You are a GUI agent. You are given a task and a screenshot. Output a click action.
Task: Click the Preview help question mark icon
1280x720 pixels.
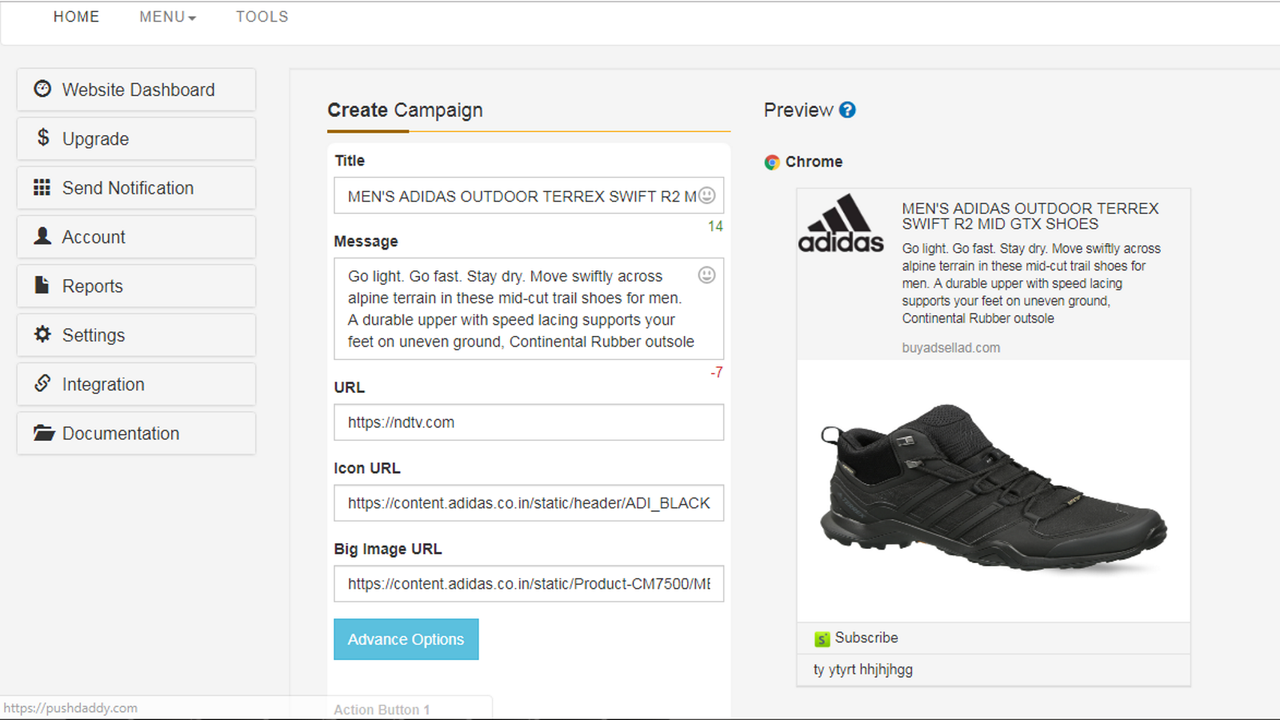847,110
